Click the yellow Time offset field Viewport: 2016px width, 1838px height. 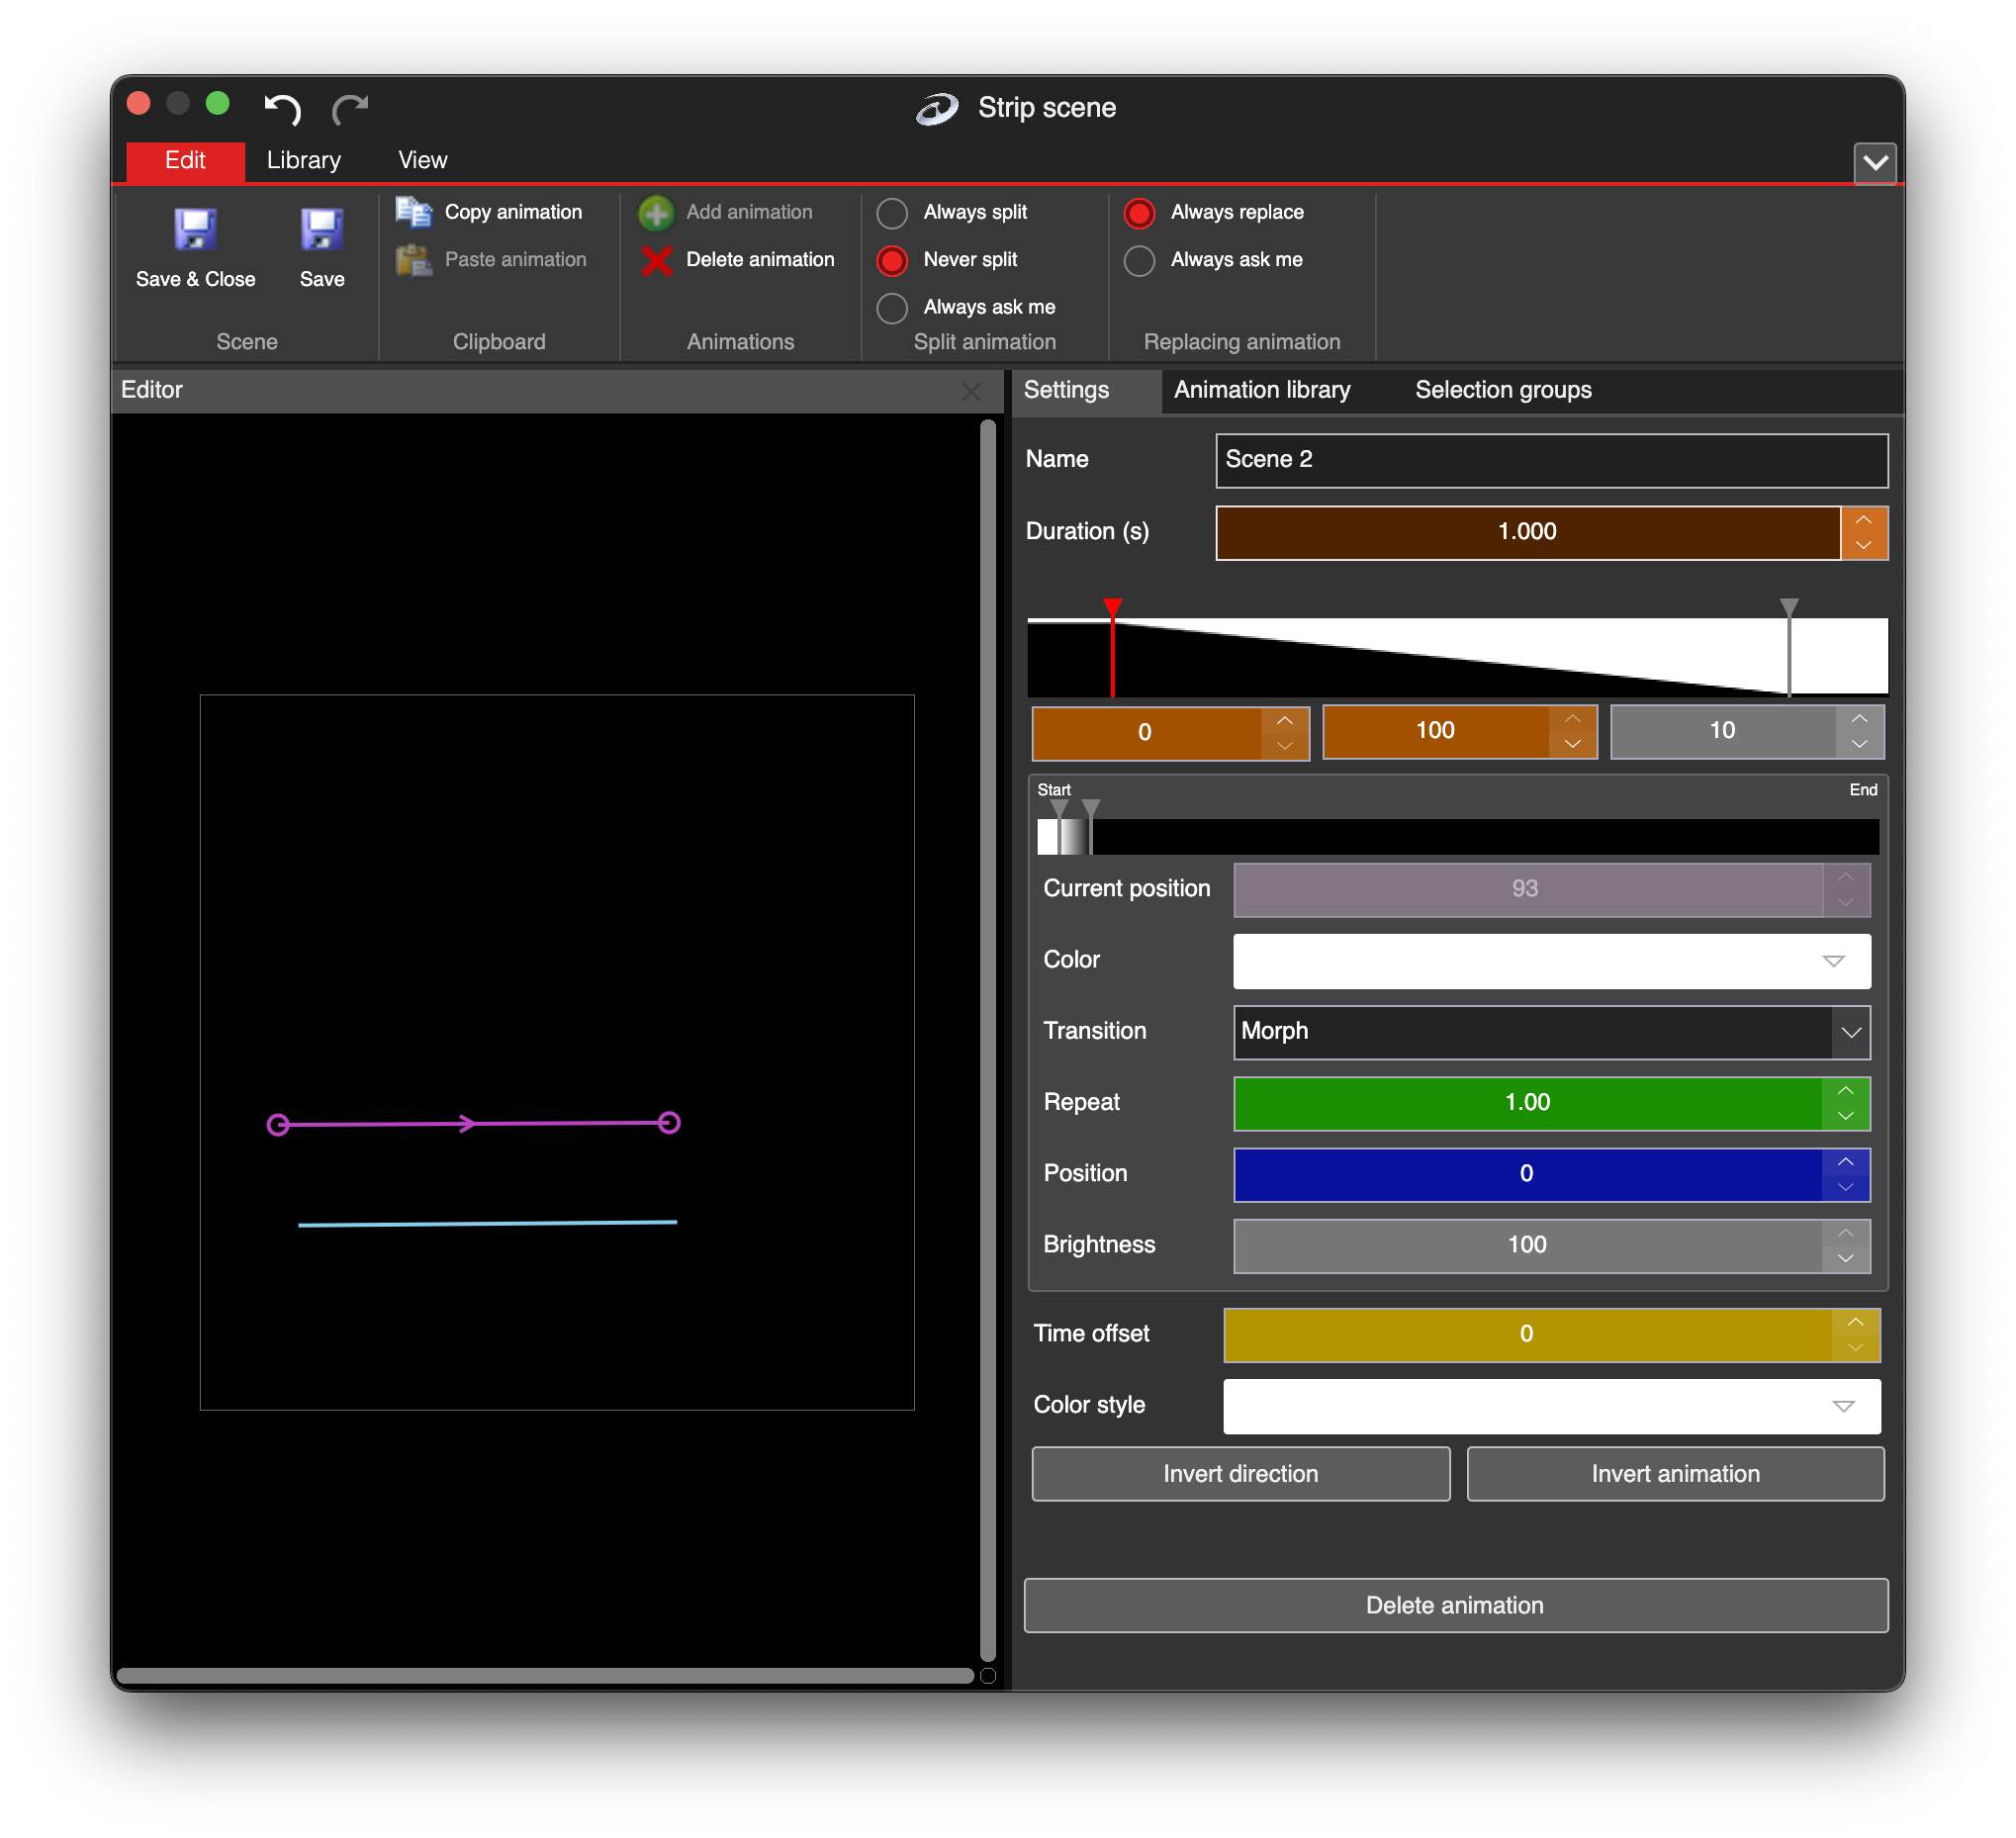[1526, 1334]
